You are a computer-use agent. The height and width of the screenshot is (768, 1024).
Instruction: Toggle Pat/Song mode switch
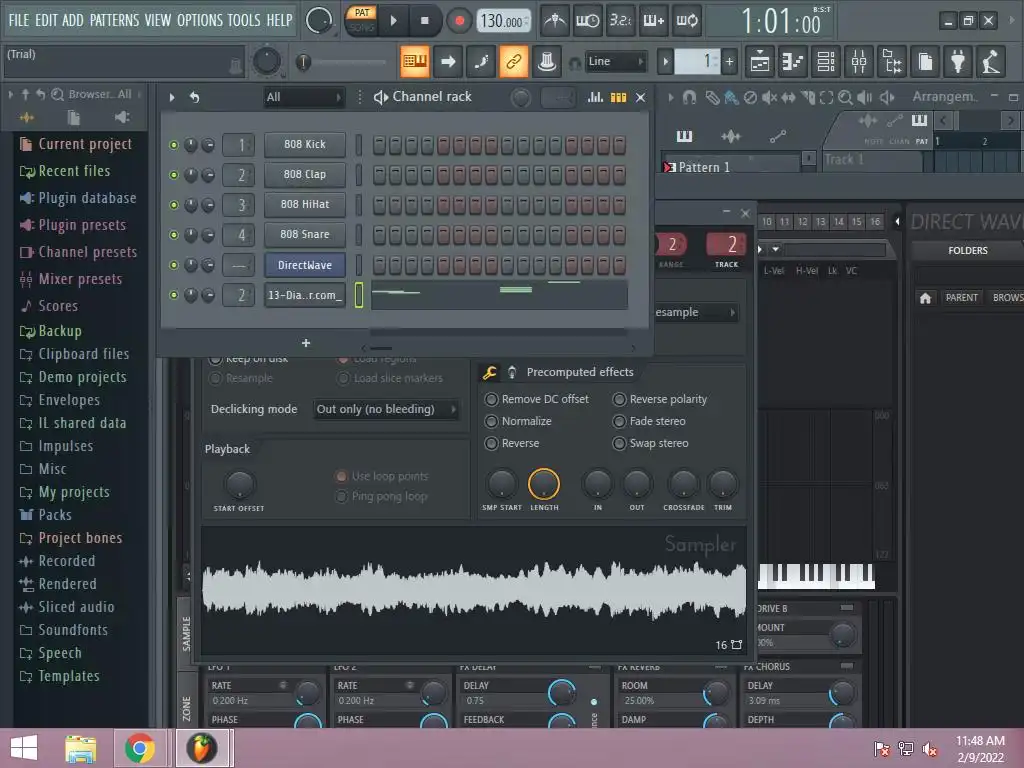click(x=361, y=21)
